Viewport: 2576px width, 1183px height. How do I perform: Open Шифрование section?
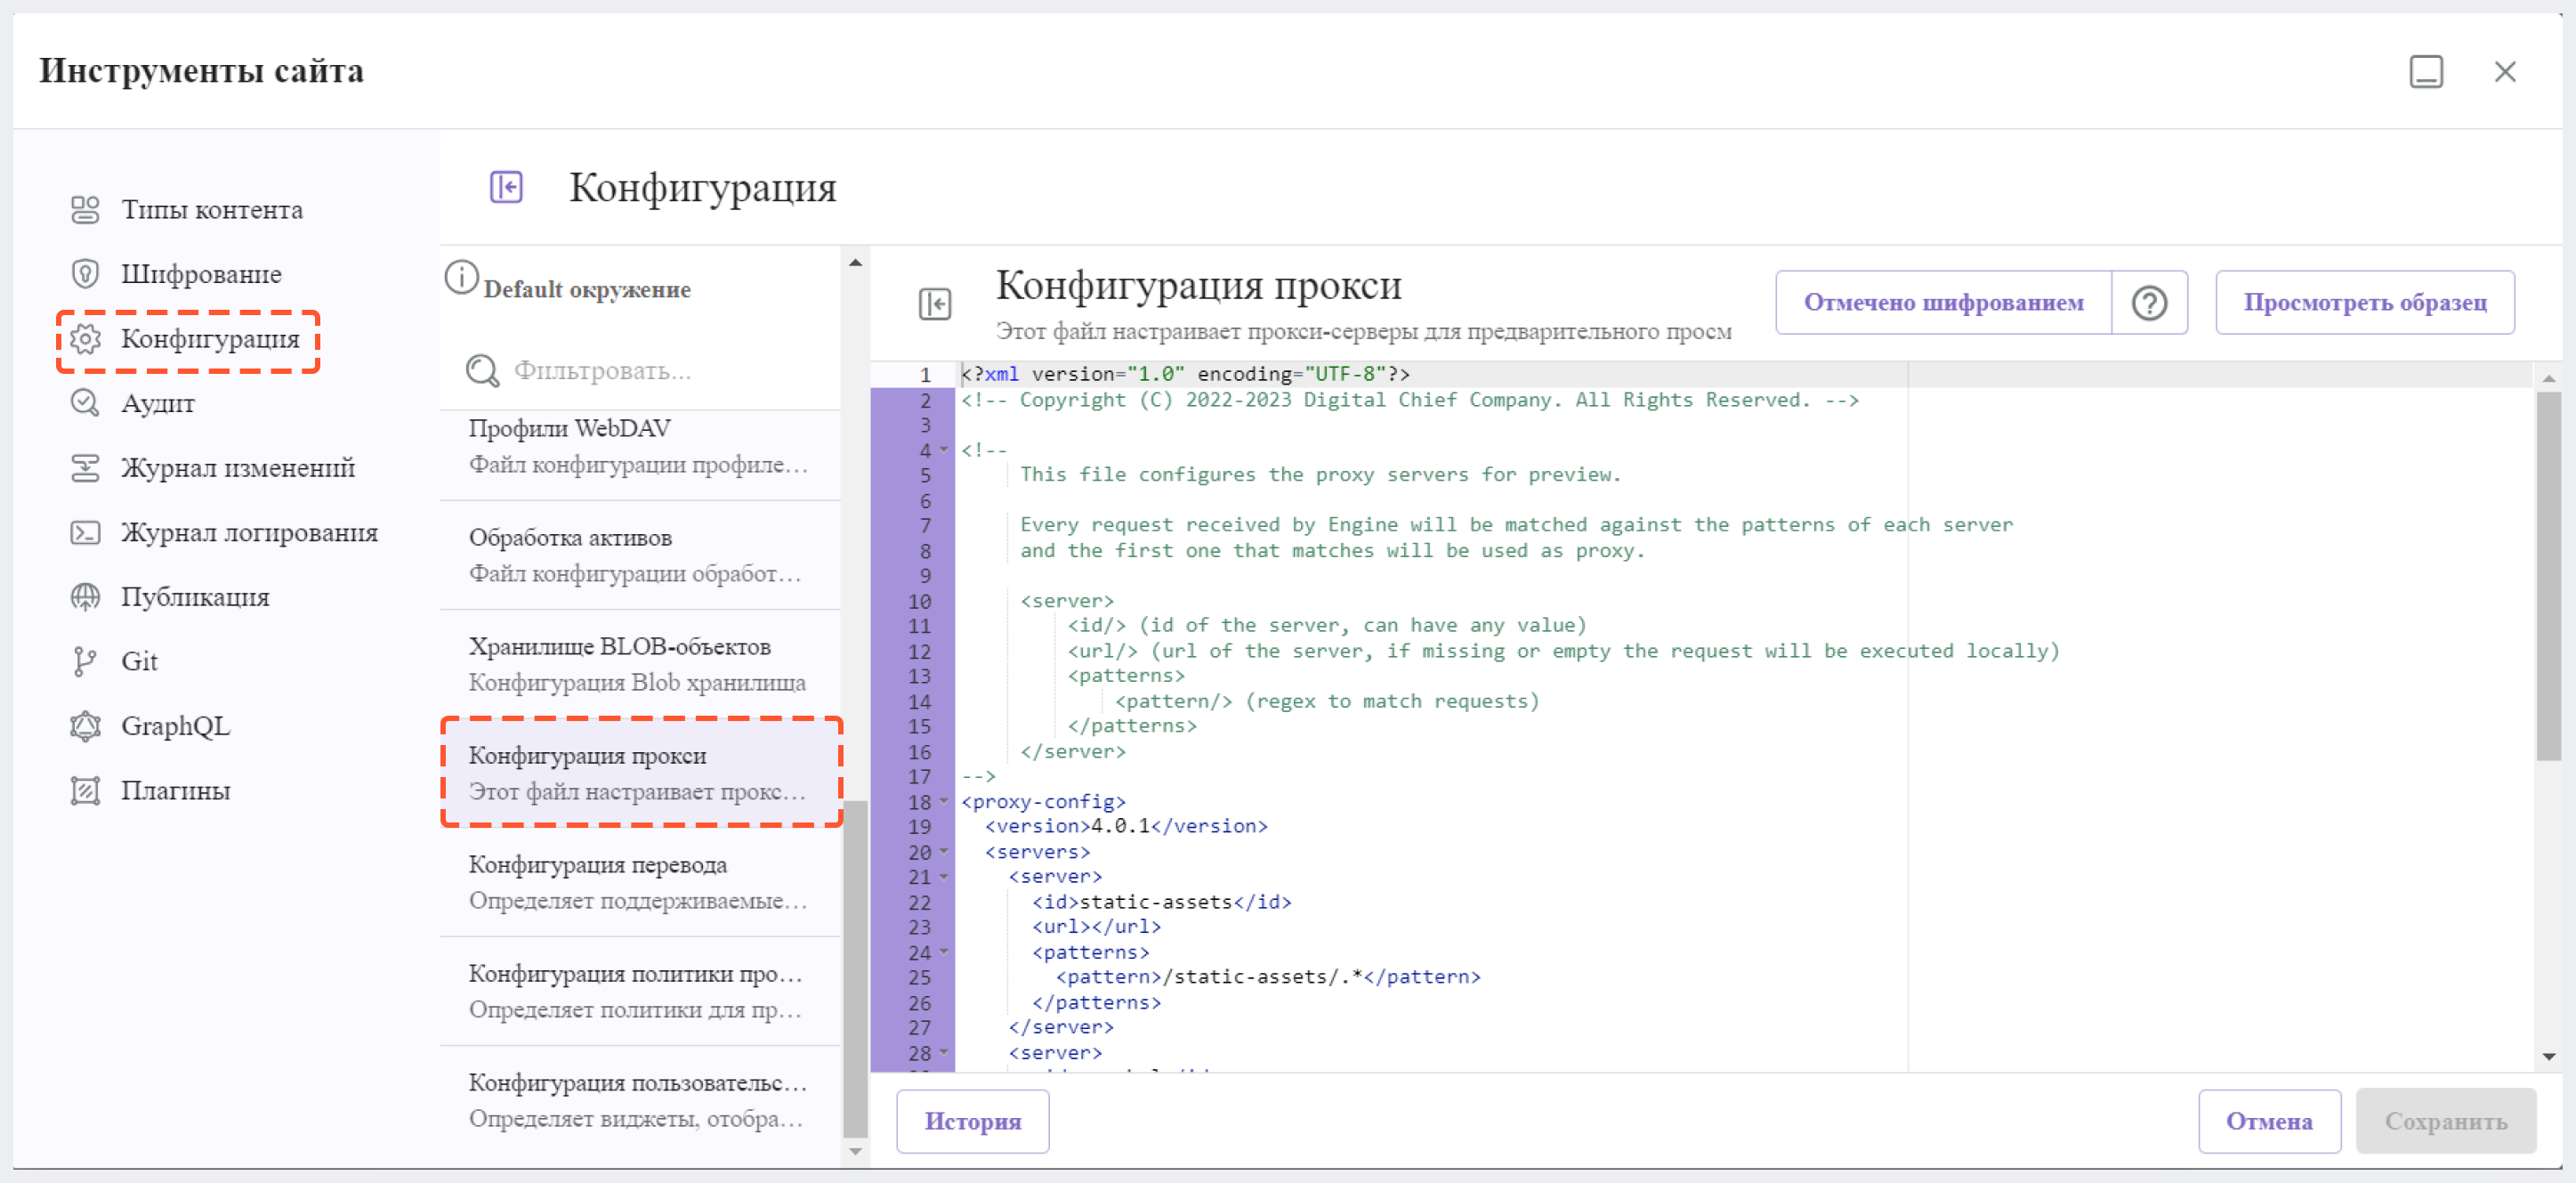[x=201, y=274]
